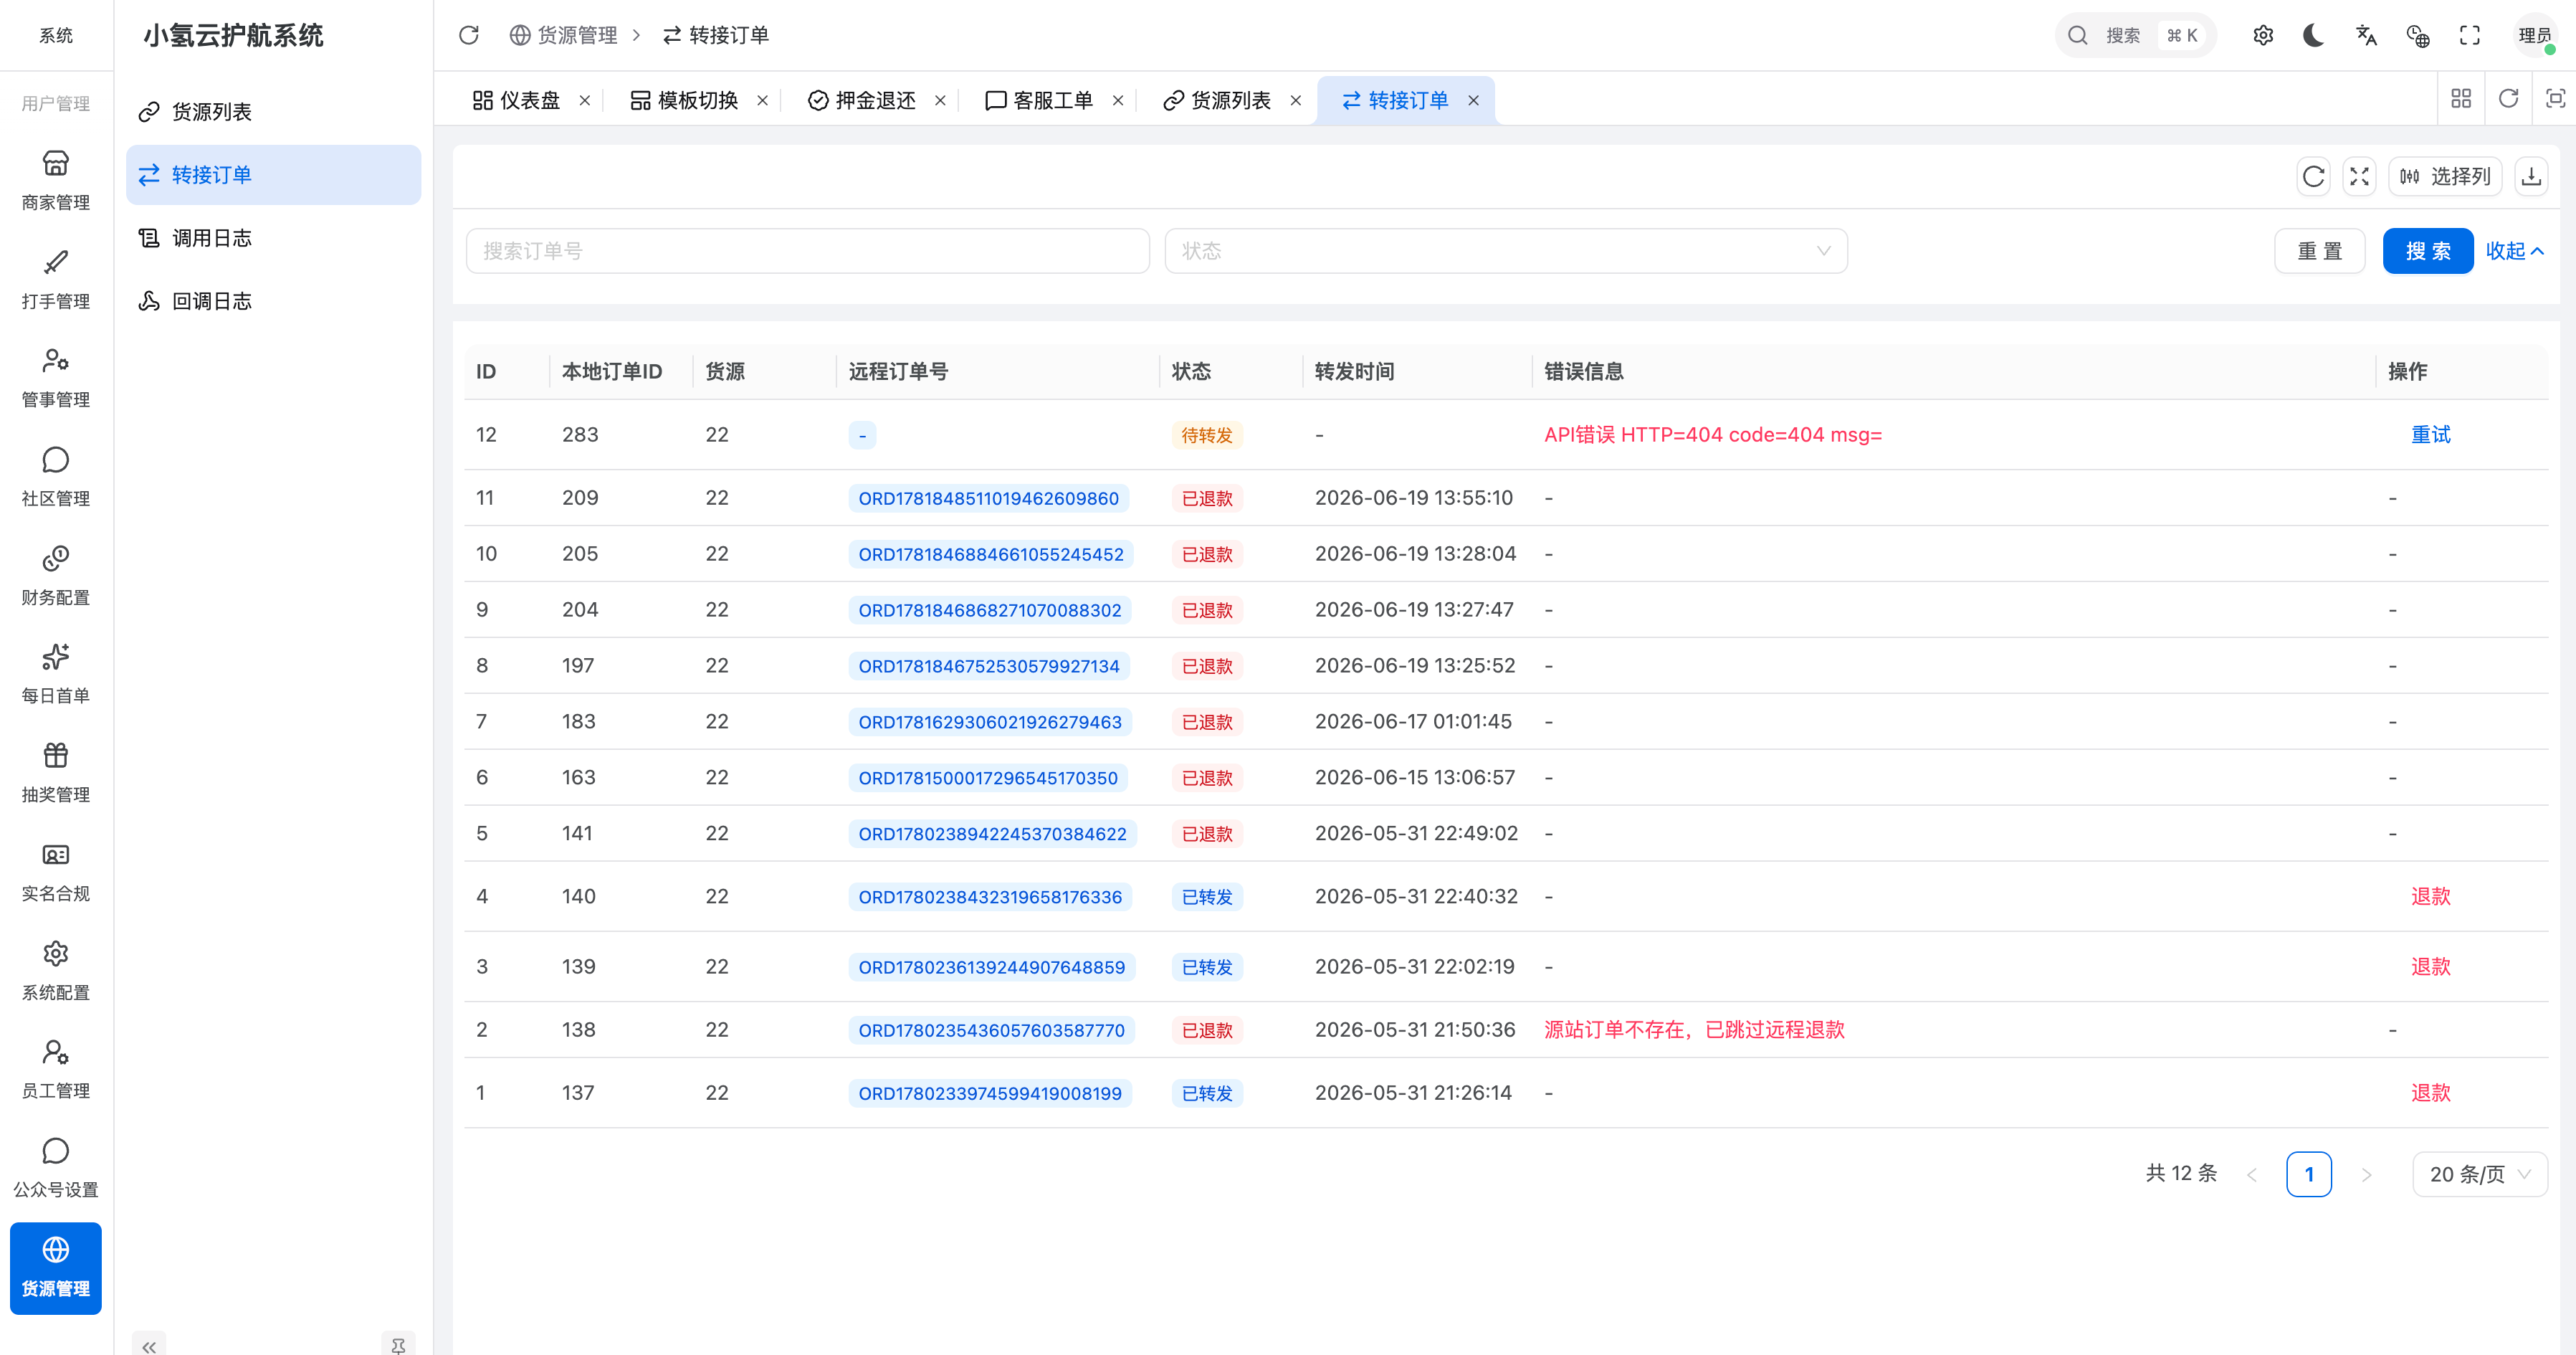Open the 商家管理 sidebar section
This screenshot has width=2576, height=1355.
coord(56,181)
